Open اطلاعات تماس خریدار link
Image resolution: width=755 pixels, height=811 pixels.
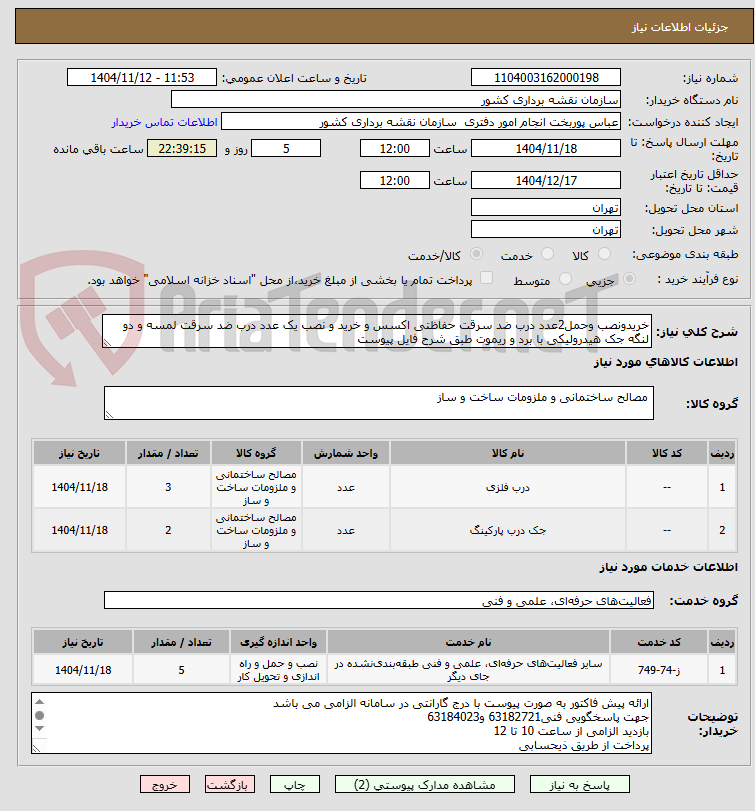pyautogui.click(x=164, y=122)
